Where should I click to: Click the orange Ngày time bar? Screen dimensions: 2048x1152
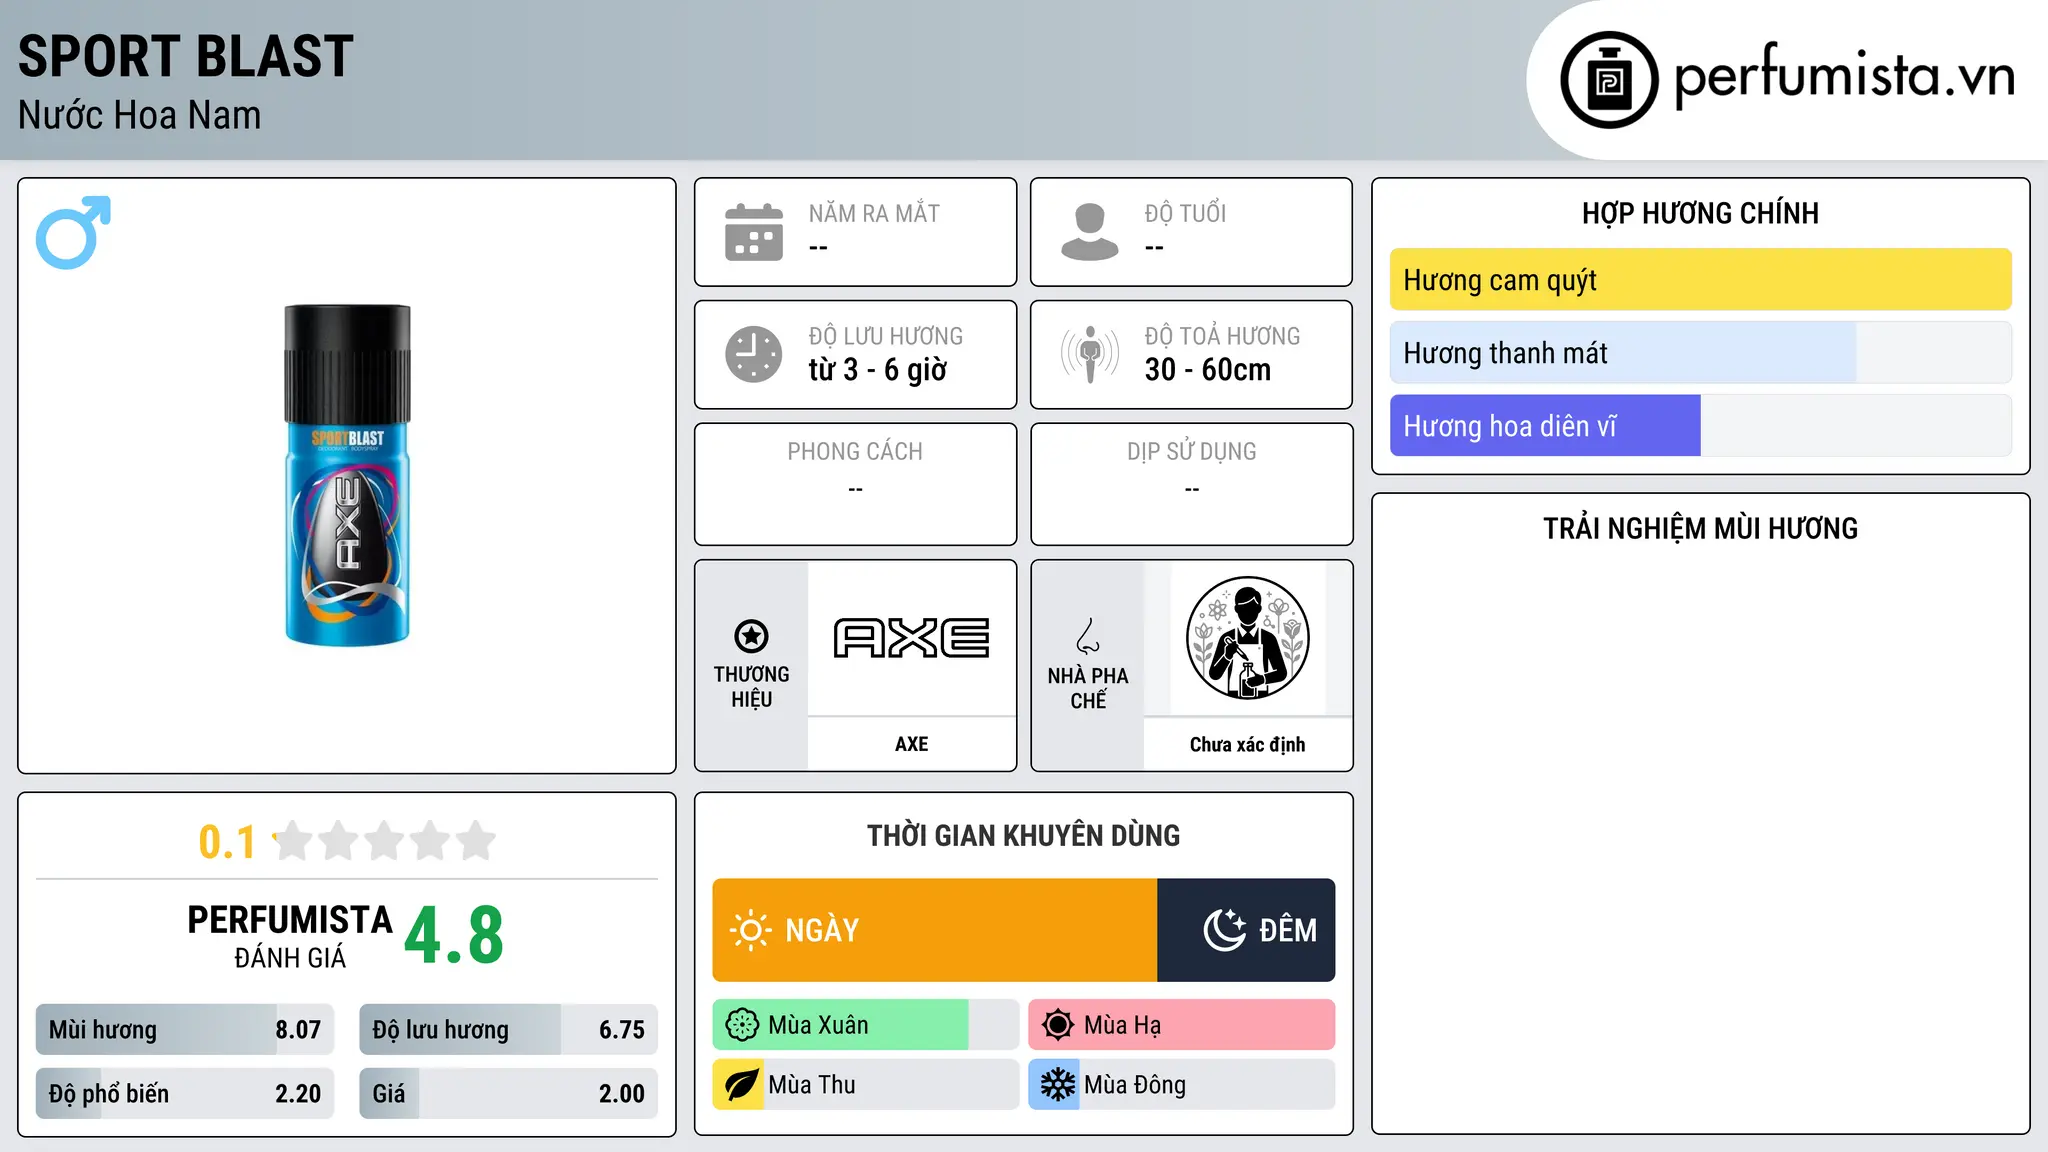(934, 930)
